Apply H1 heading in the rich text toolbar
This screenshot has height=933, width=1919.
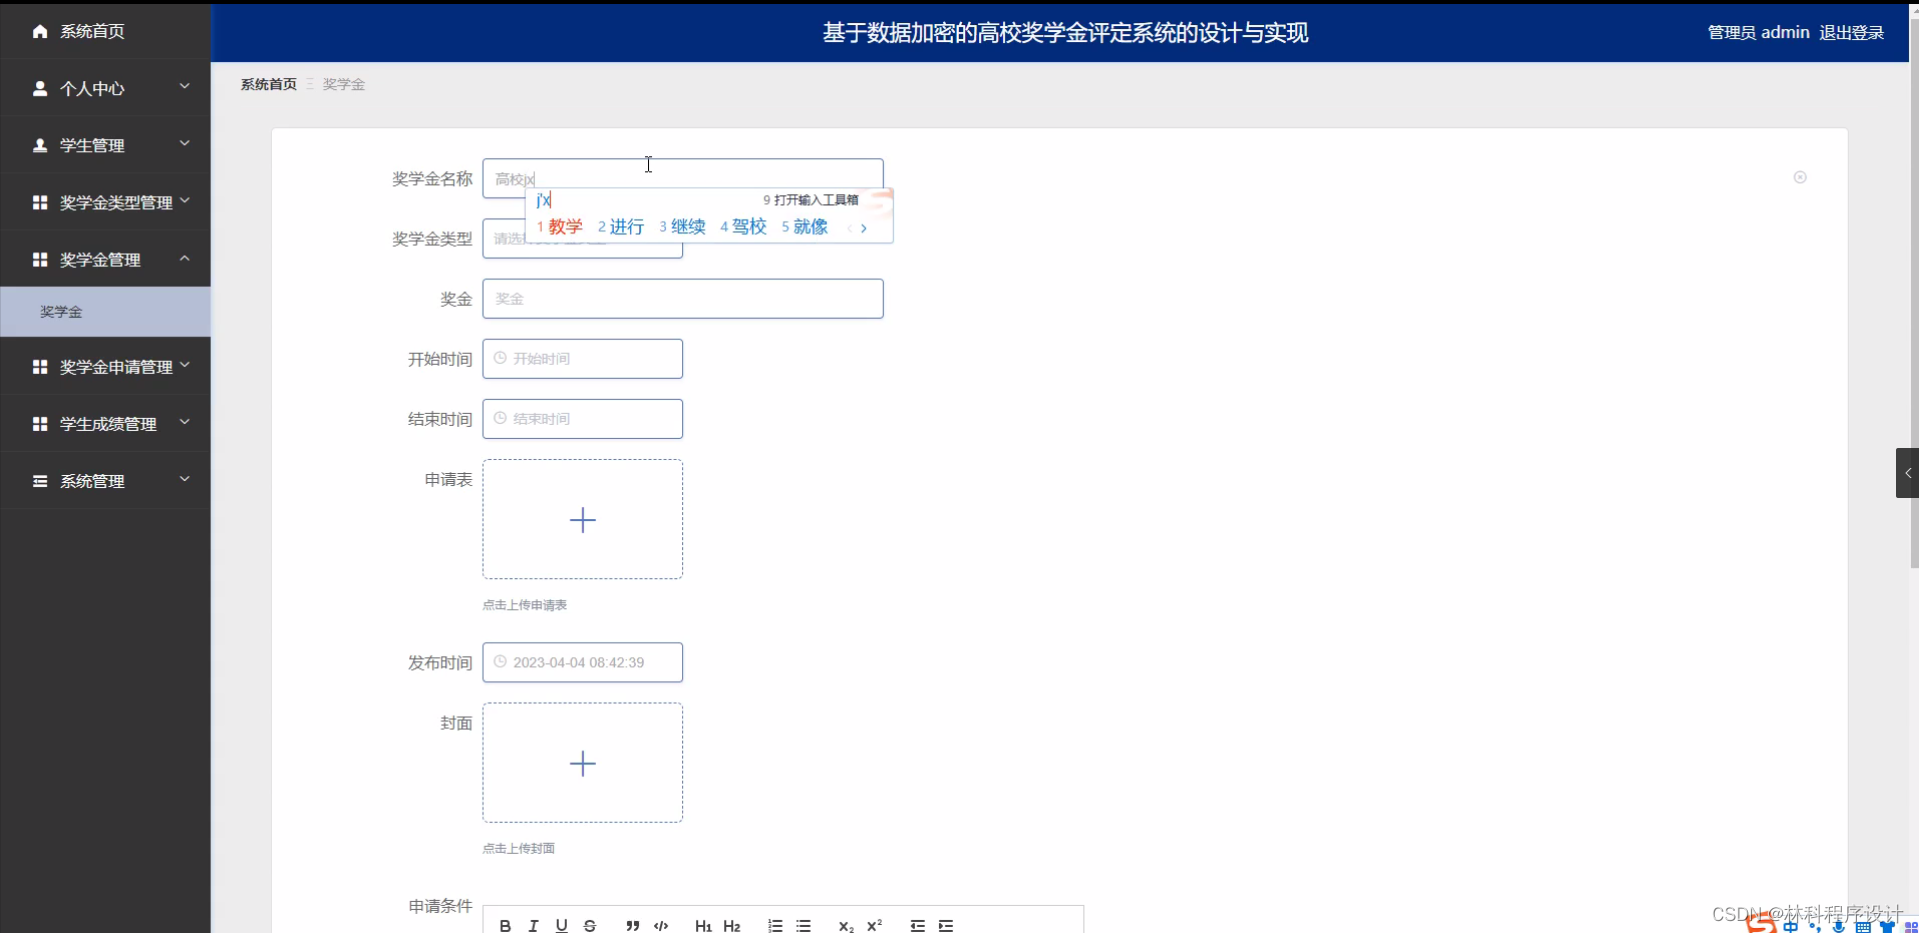(x=703, y=925)
